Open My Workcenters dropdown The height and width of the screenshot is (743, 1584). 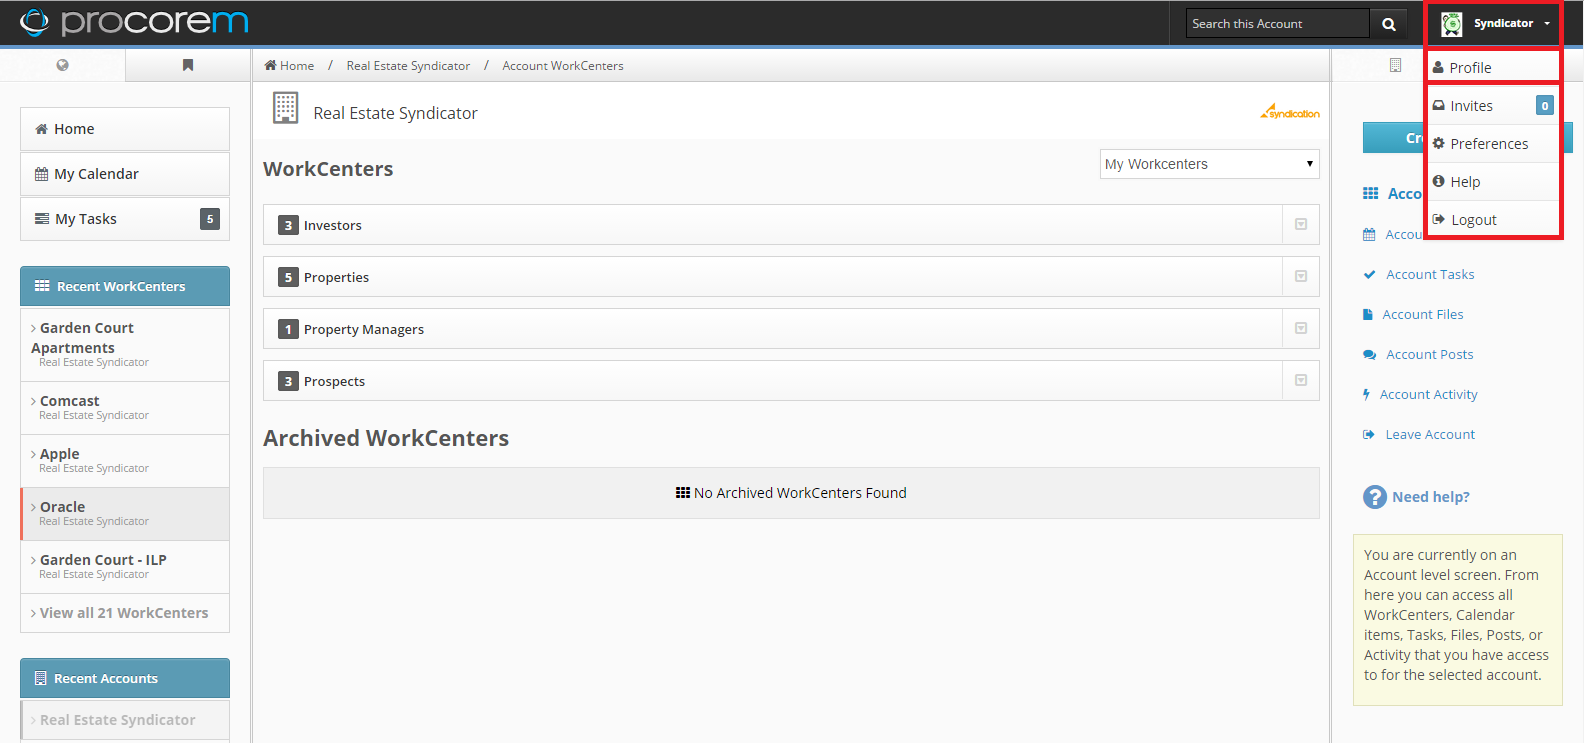pos(1209,164)
